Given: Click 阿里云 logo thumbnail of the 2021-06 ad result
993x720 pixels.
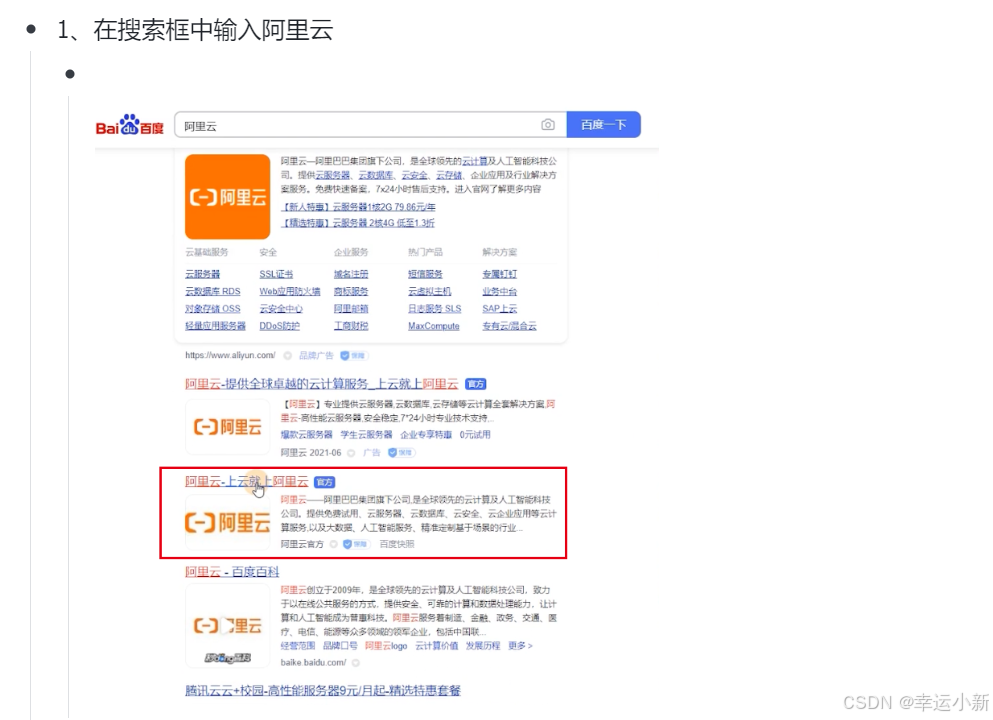Looking at the screenshot, I should [x=227, y=427].
